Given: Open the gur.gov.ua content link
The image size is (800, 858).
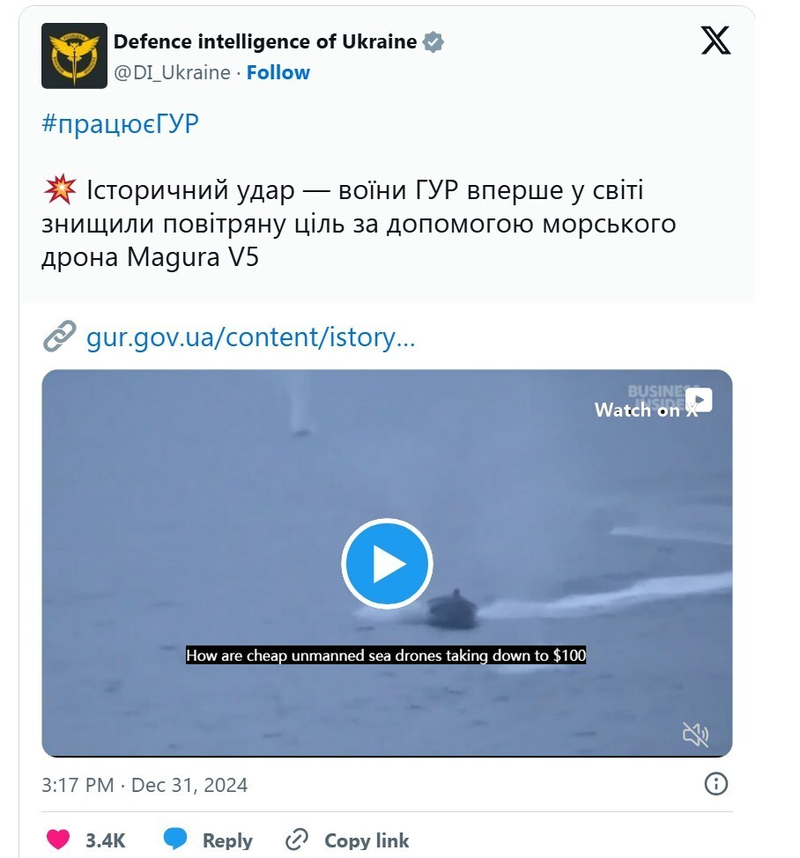Looking at the screenshot, I should pyautogui.click(x=251, y=337).
